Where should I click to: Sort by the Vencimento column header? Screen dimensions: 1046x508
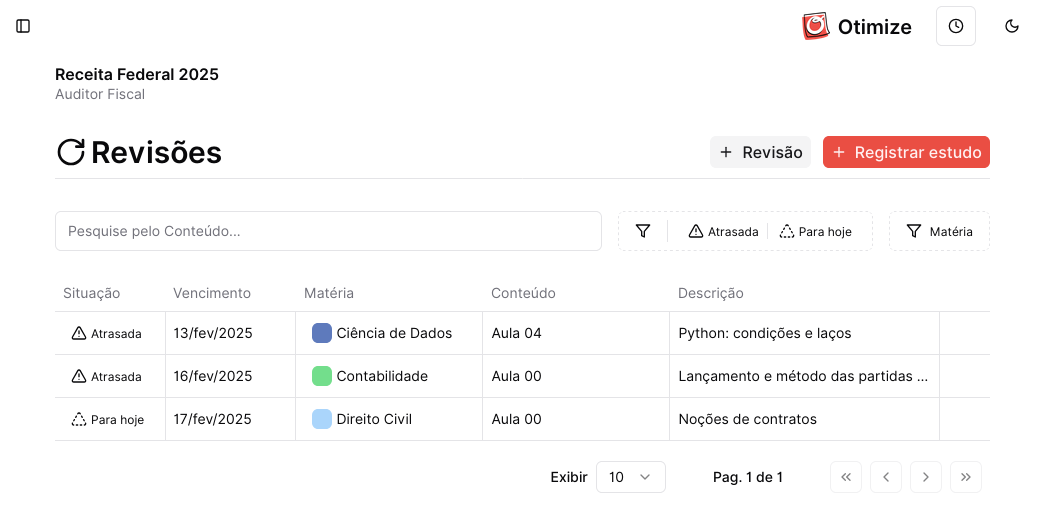212,293
